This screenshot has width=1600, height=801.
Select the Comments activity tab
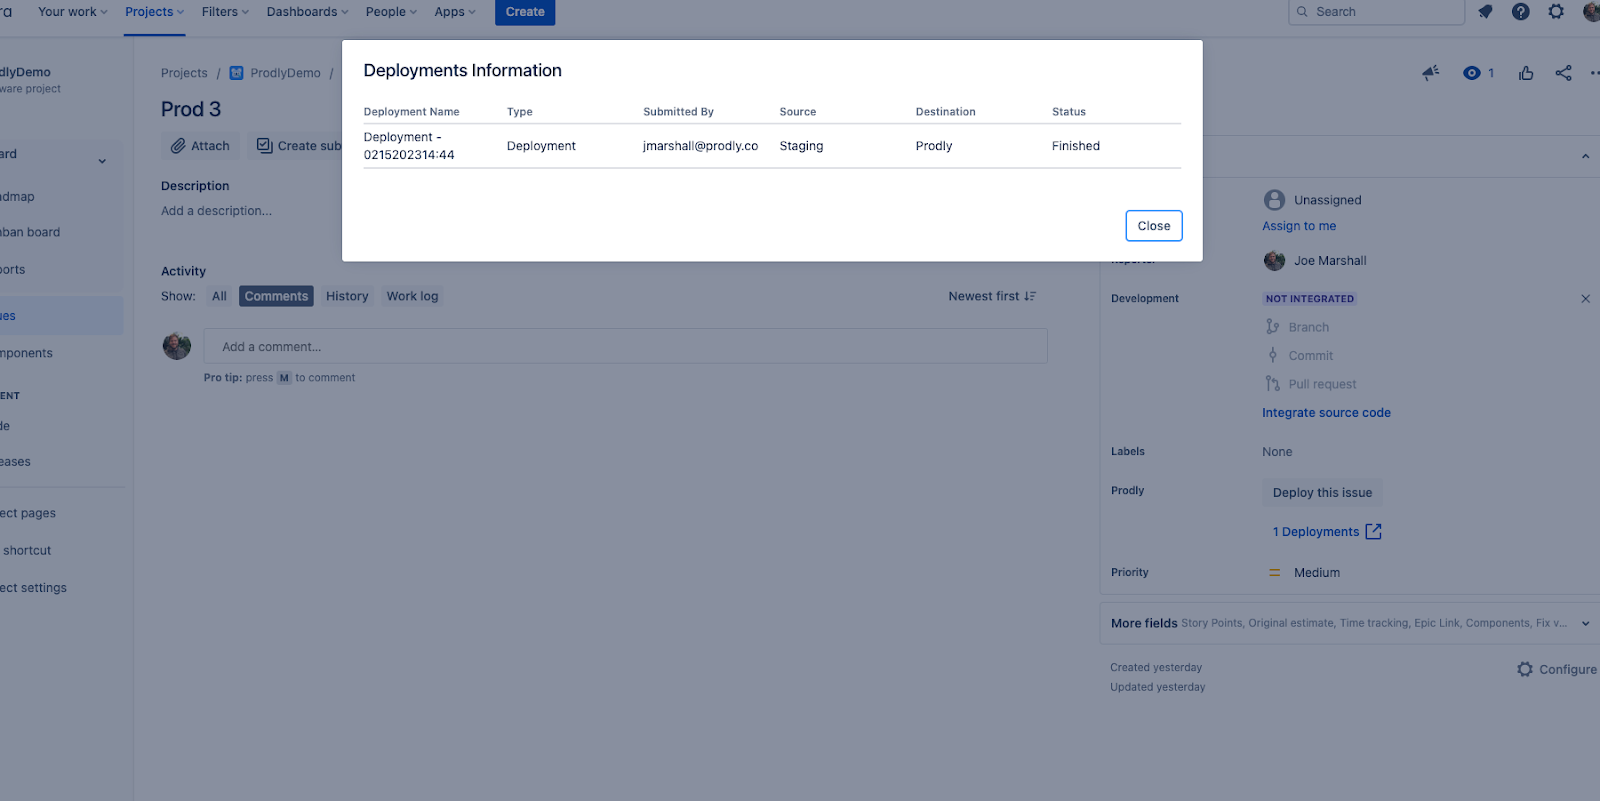276,296
